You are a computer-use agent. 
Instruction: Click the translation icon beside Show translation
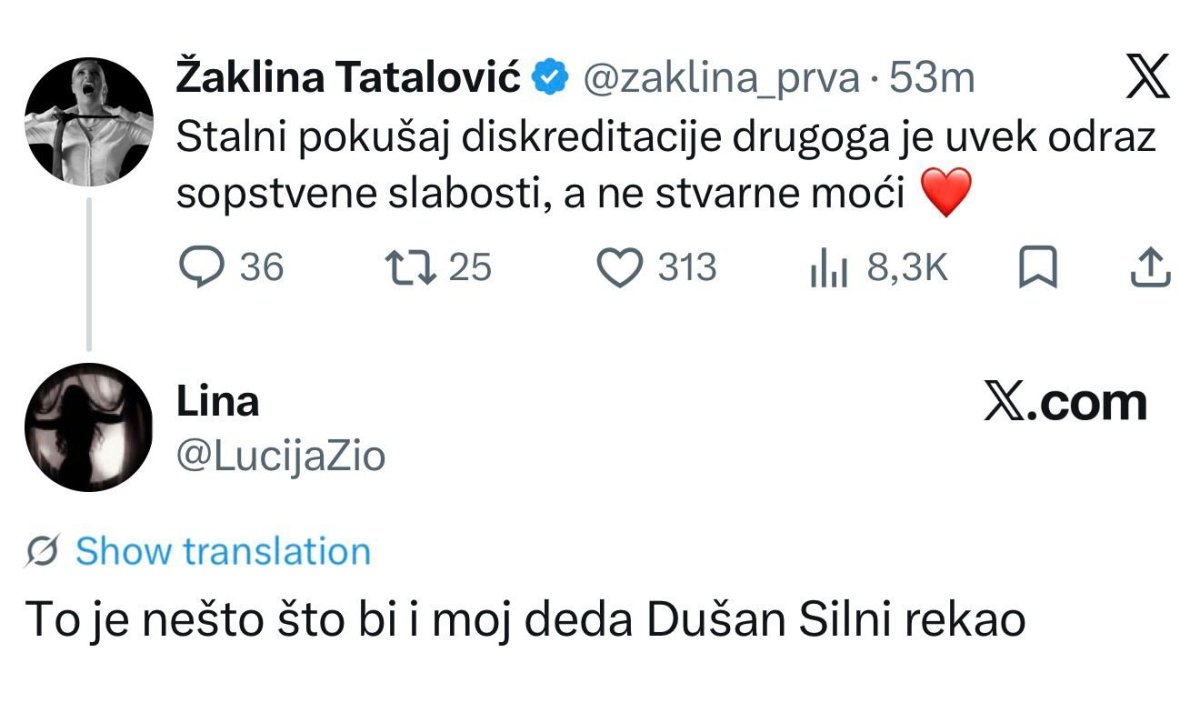pos(44,552)
